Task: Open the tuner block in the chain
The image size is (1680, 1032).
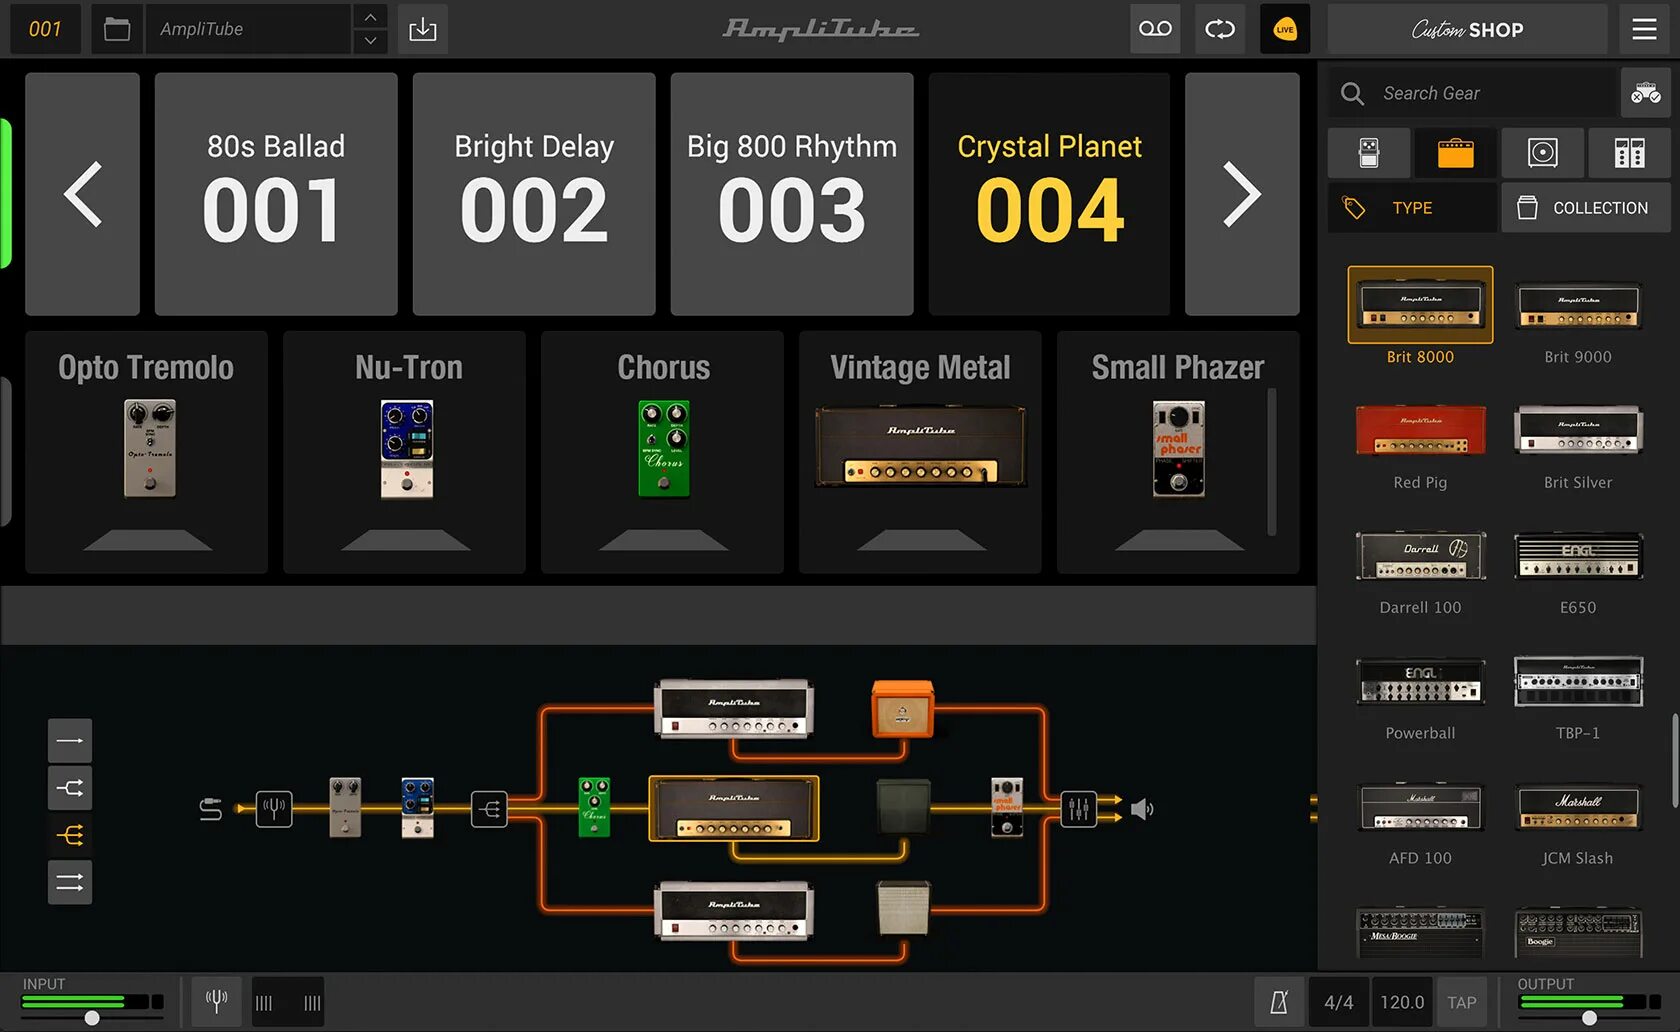Action: point(274,808)
